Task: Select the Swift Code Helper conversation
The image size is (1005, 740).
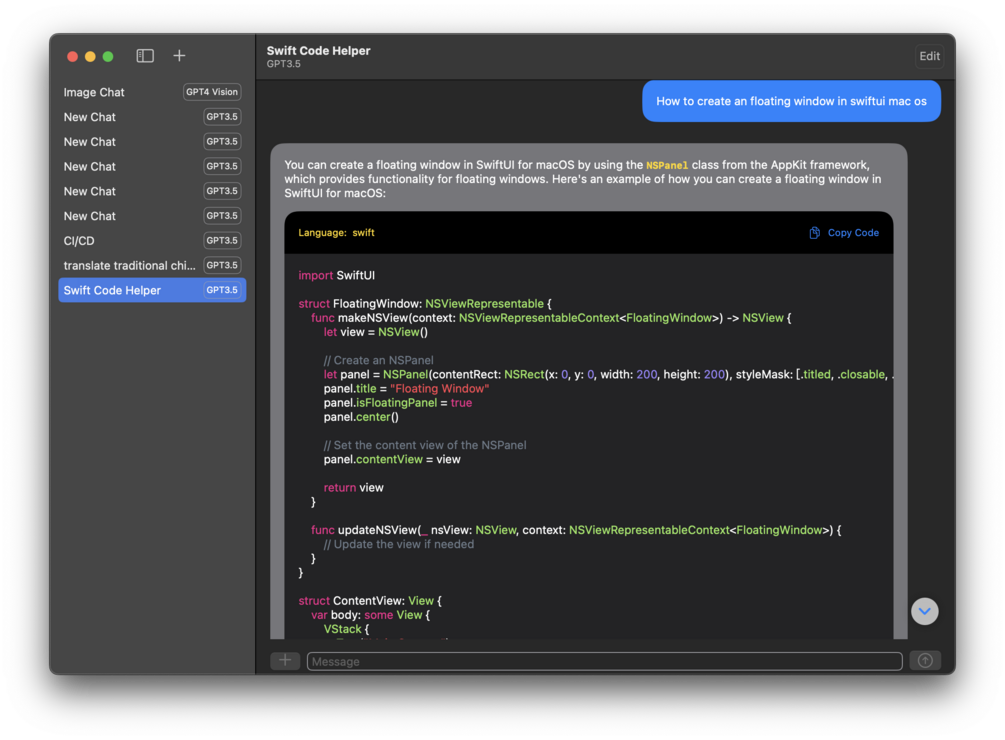Action: (x=152, y=290)
